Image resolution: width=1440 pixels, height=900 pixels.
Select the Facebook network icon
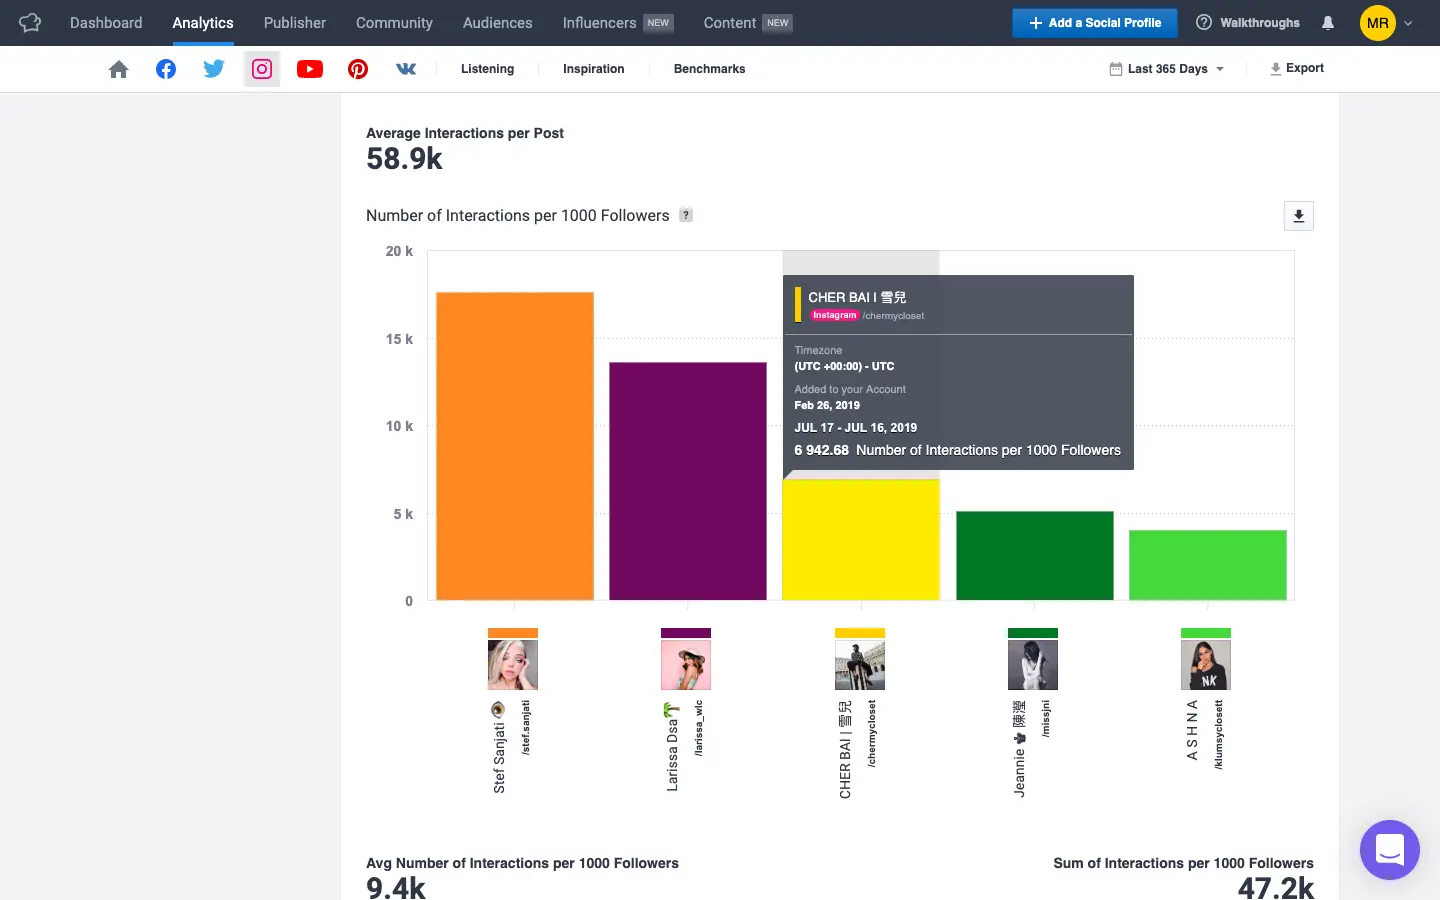(x=166, y=69)
